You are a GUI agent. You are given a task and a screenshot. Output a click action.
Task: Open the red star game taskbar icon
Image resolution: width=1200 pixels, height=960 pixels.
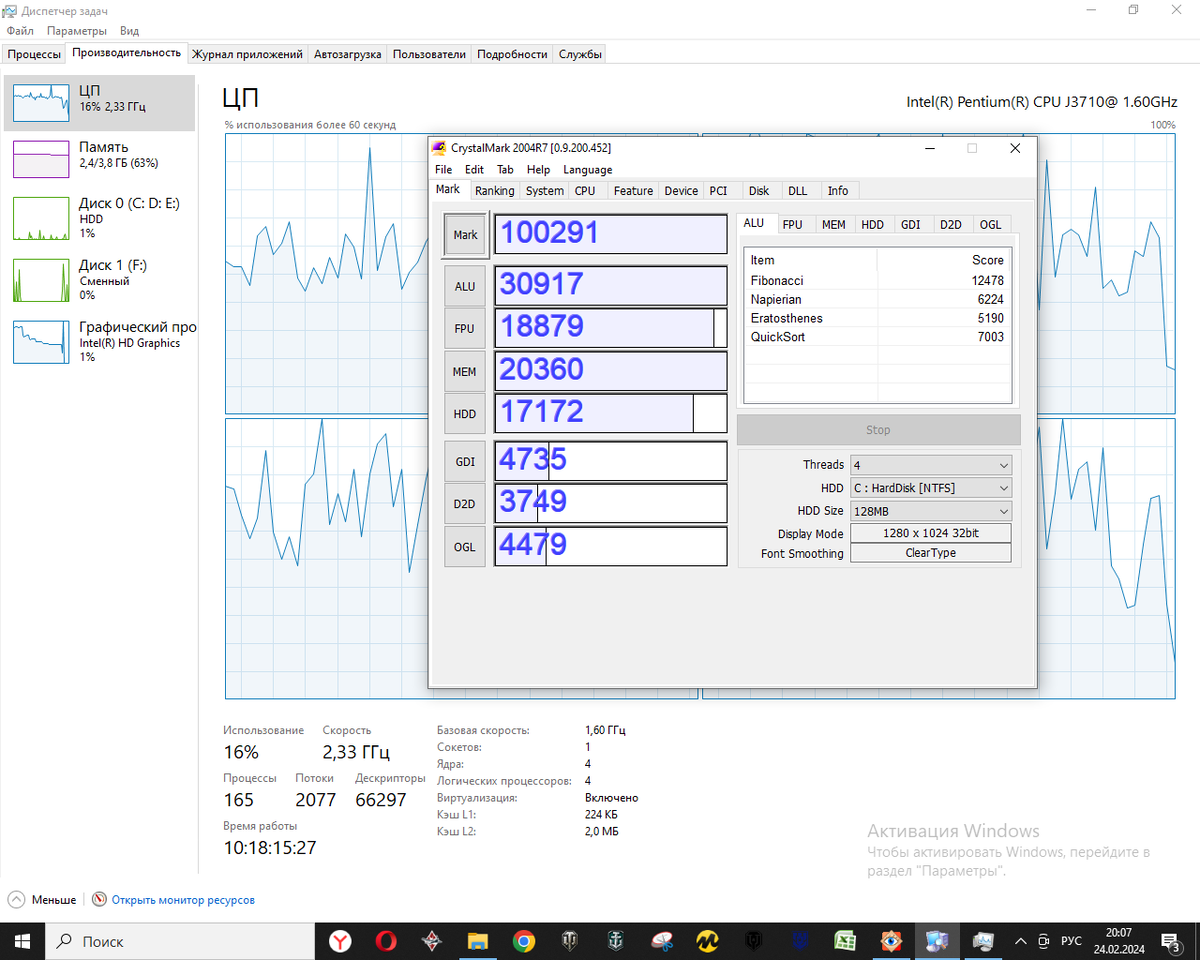pyautogui.click(x=432, y=941)
